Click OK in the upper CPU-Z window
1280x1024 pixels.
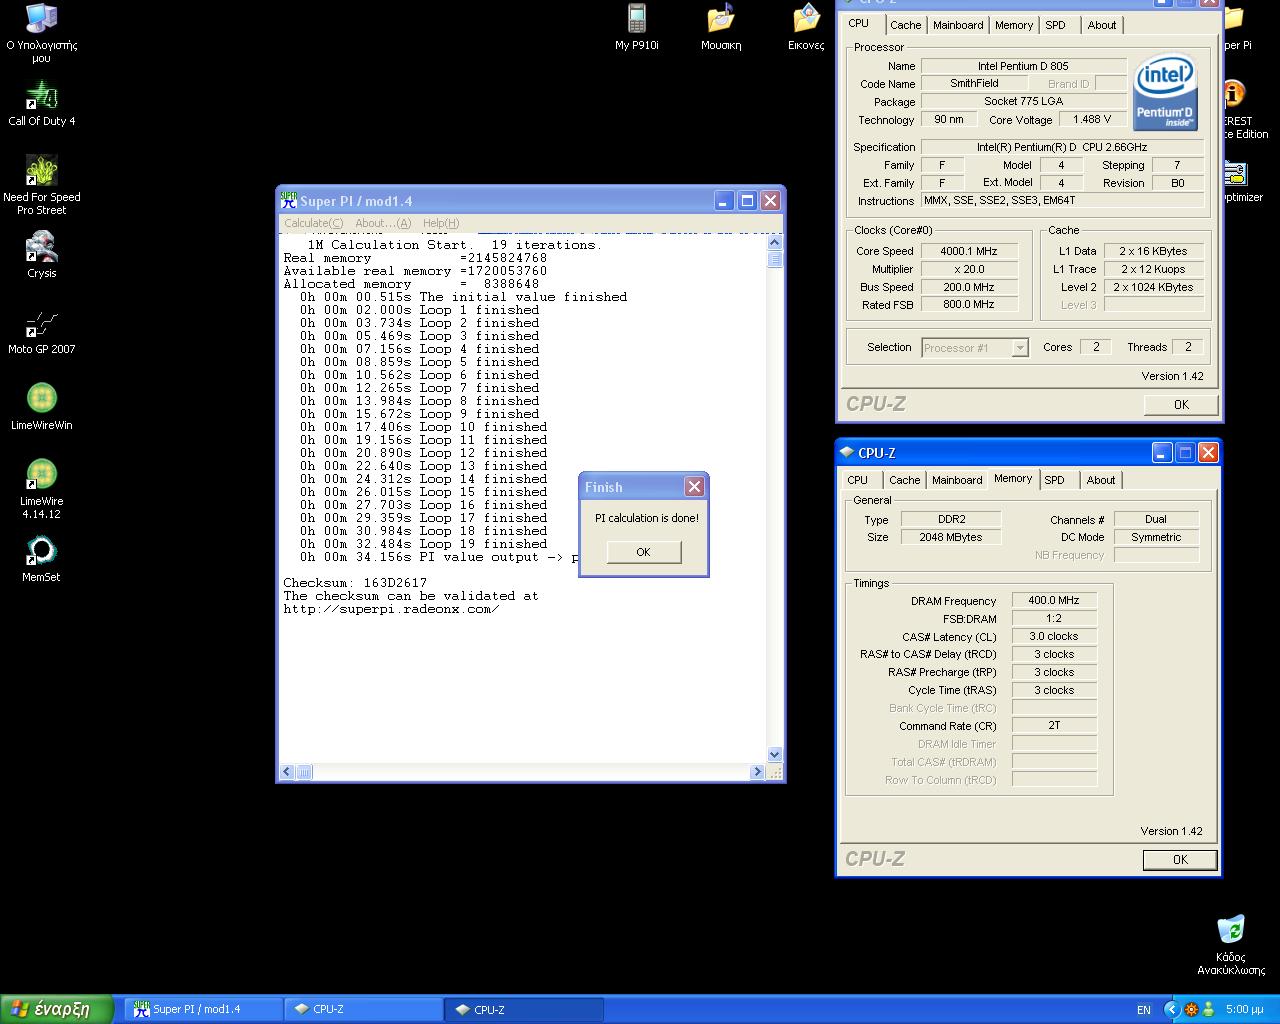click(x=1181, y=404)
